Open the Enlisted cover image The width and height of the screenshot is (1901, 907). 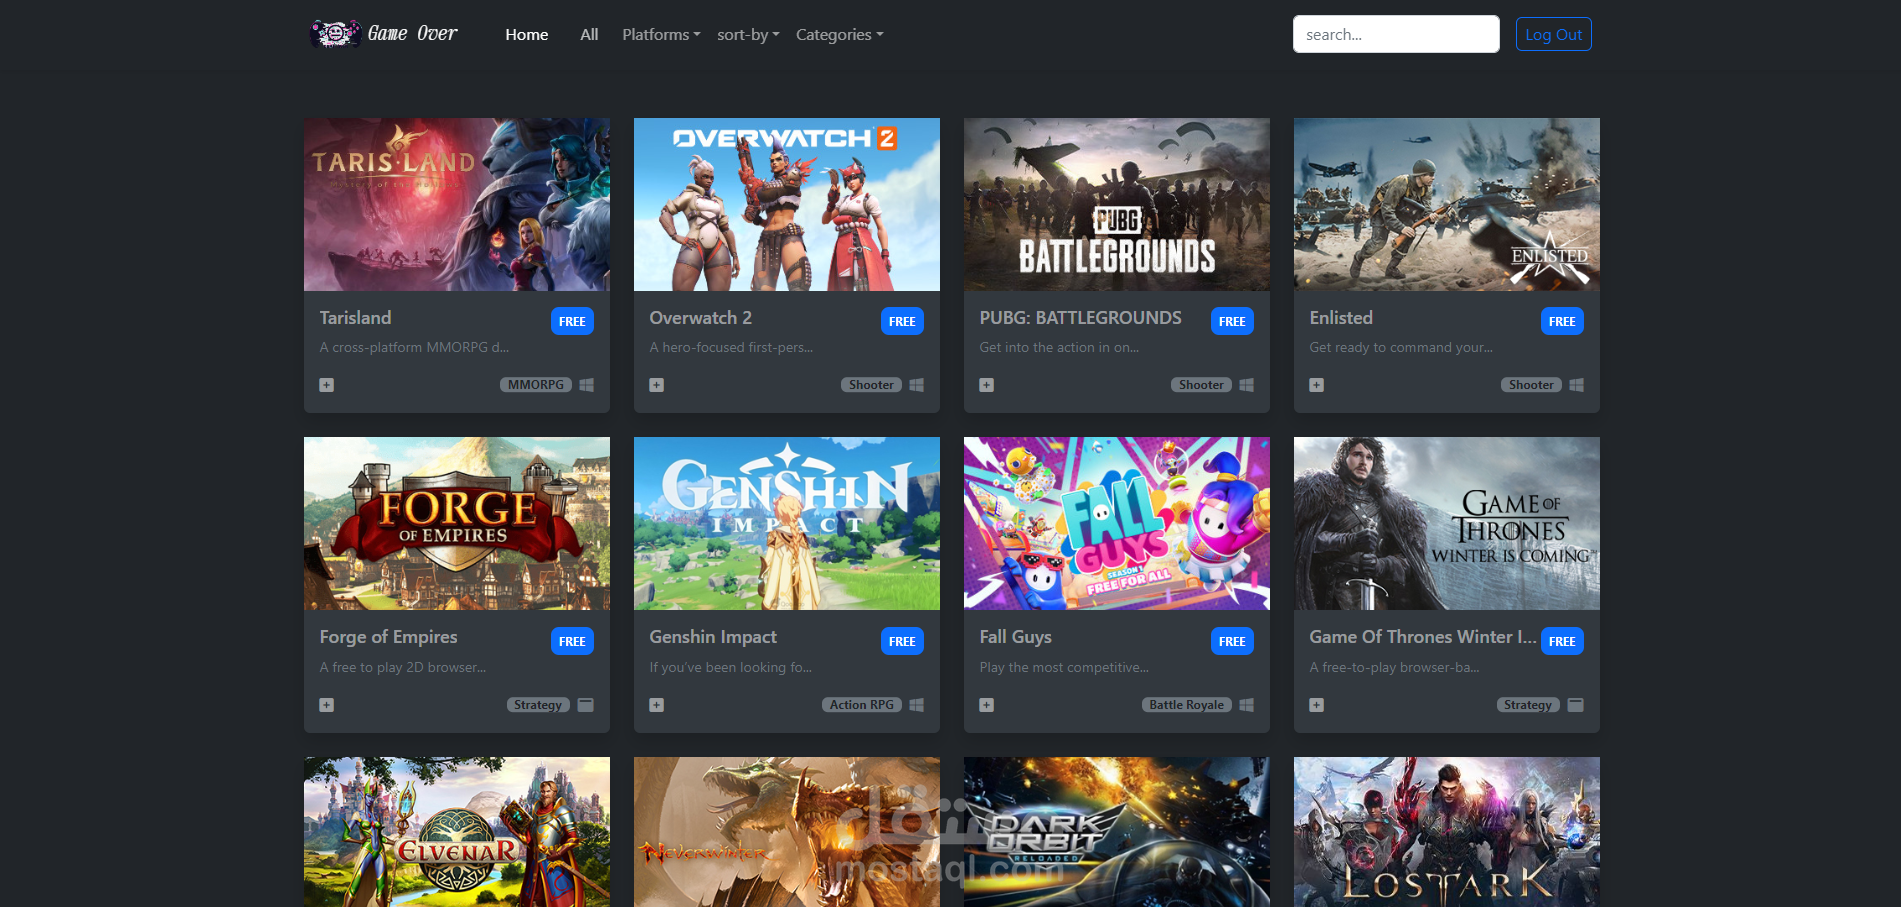tap(1447, 204)
